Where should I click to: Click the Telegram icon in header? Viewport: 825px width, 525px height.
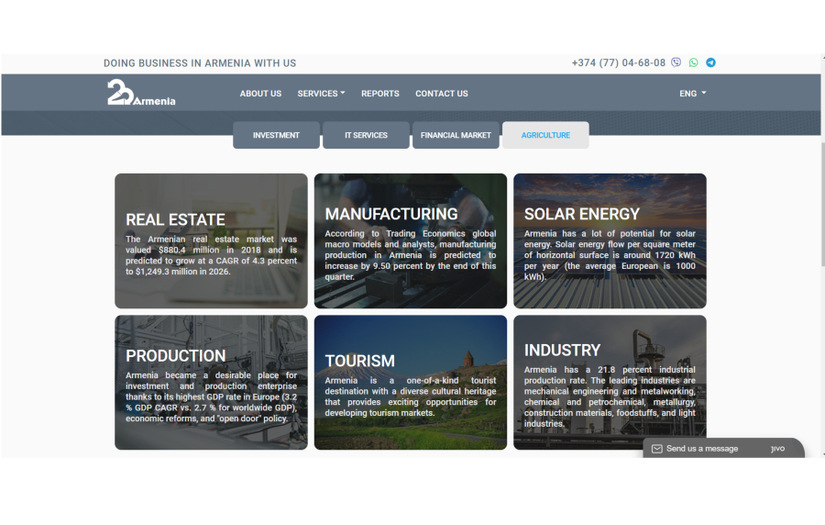(x=711, y=63)
